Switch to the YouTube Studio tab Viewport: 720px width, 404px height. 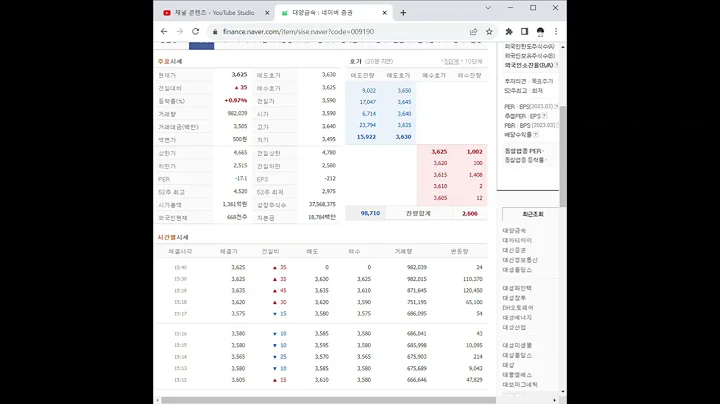pyautogui.click(x=214, y=13)
